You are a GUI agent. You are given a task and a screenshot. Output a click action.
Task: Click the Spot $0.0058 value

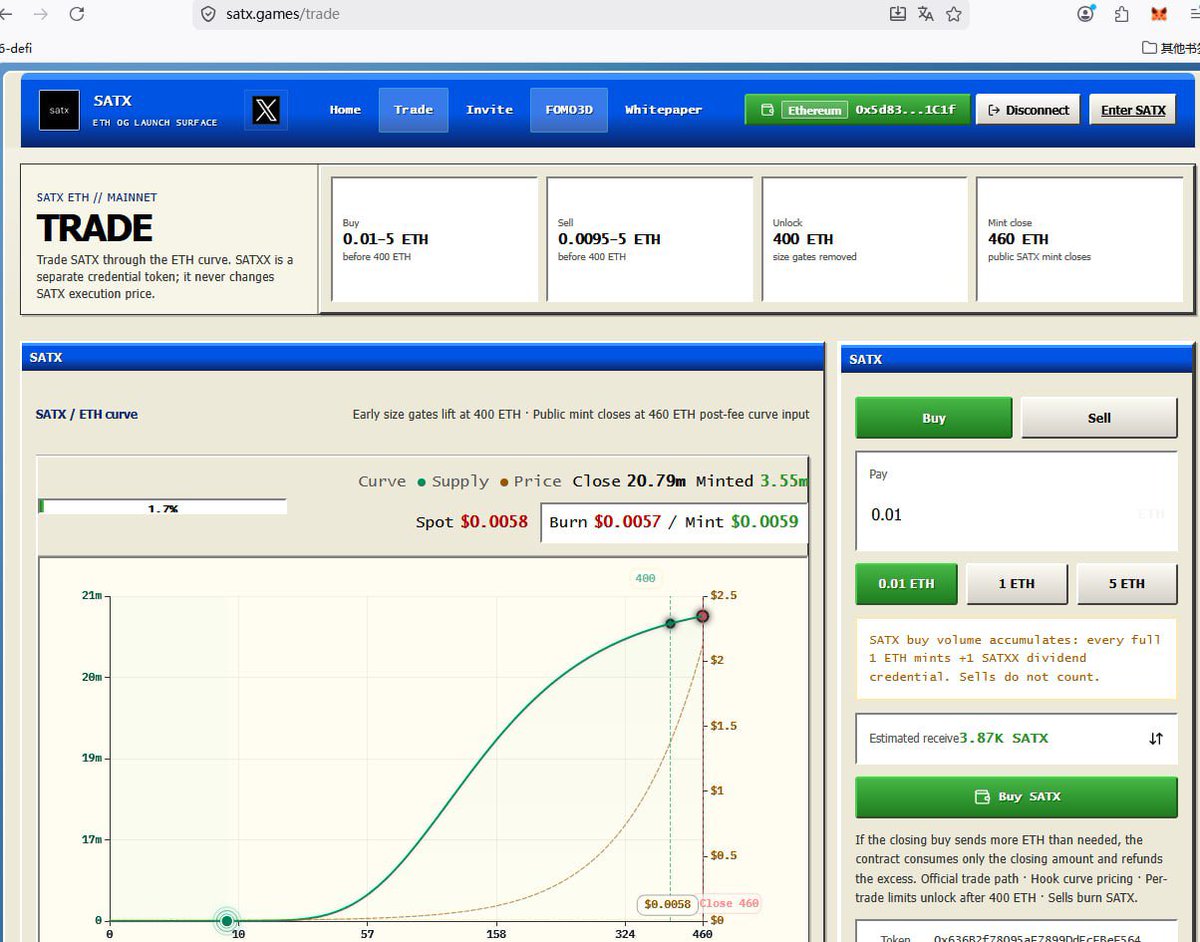494,522
